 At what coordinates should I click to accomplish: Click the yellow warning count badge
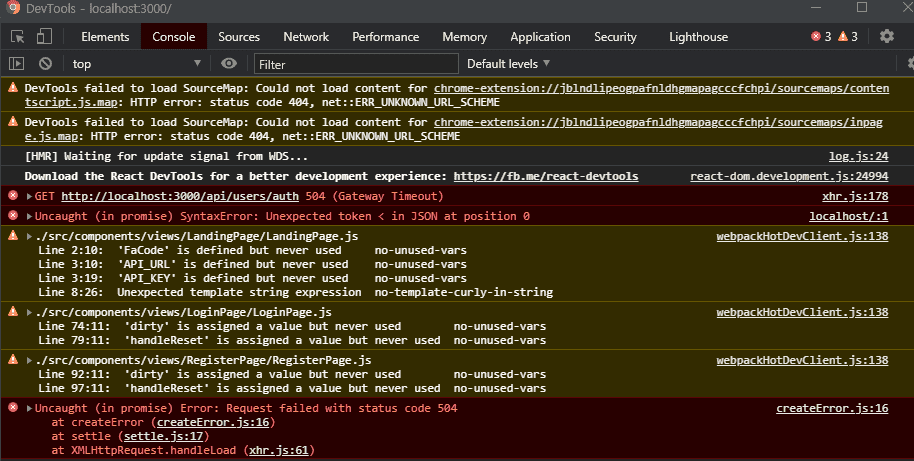tap(848, 37)
